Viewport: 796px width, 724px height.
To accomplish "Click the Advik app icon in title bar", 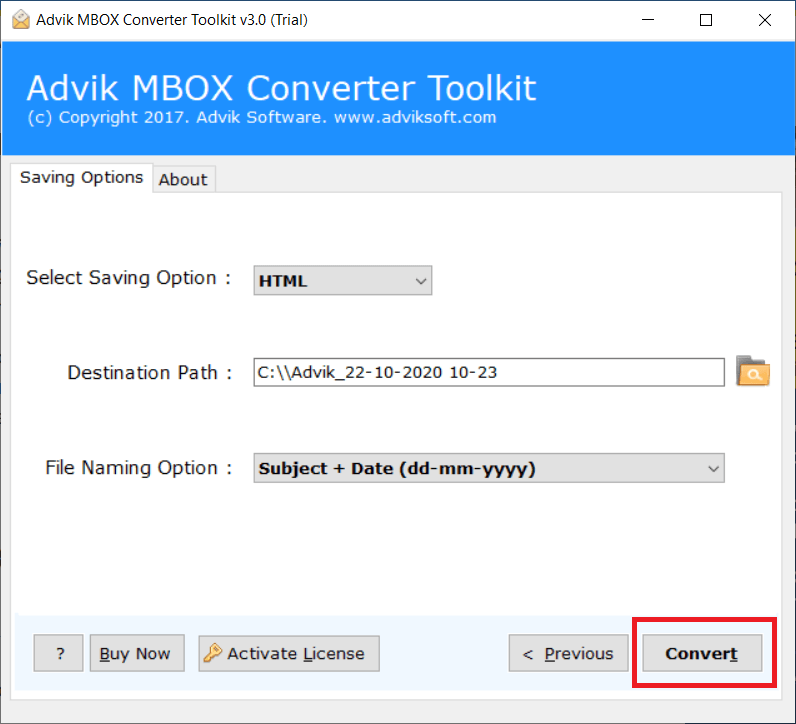I will coord(21,20).
